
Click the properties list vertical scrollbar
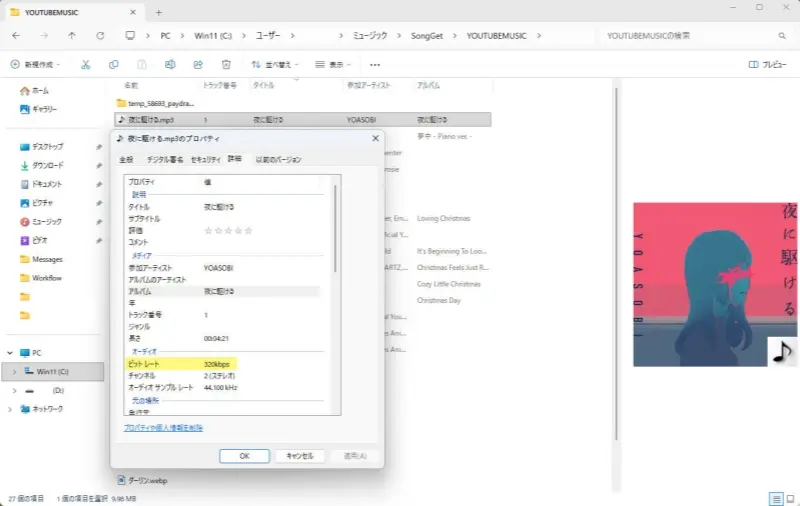(x=336, y=230)
